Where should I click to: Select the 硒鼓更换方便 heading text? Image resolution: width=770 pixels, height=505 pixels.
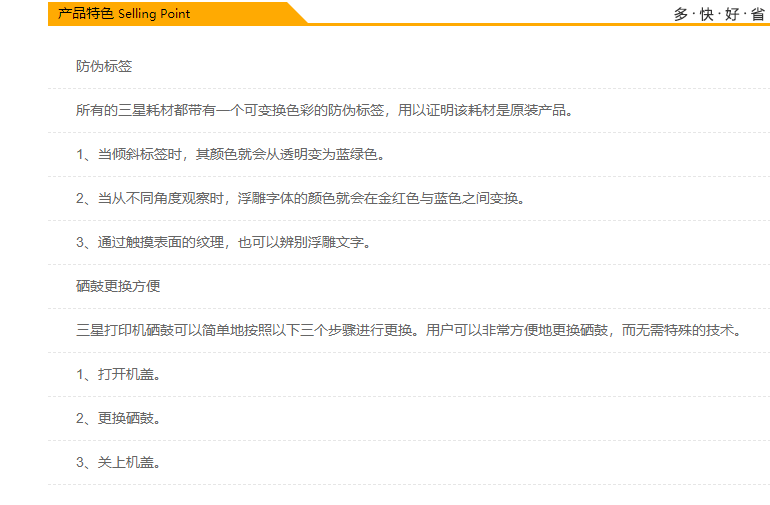pyautogui.click(x=118, y=286)
